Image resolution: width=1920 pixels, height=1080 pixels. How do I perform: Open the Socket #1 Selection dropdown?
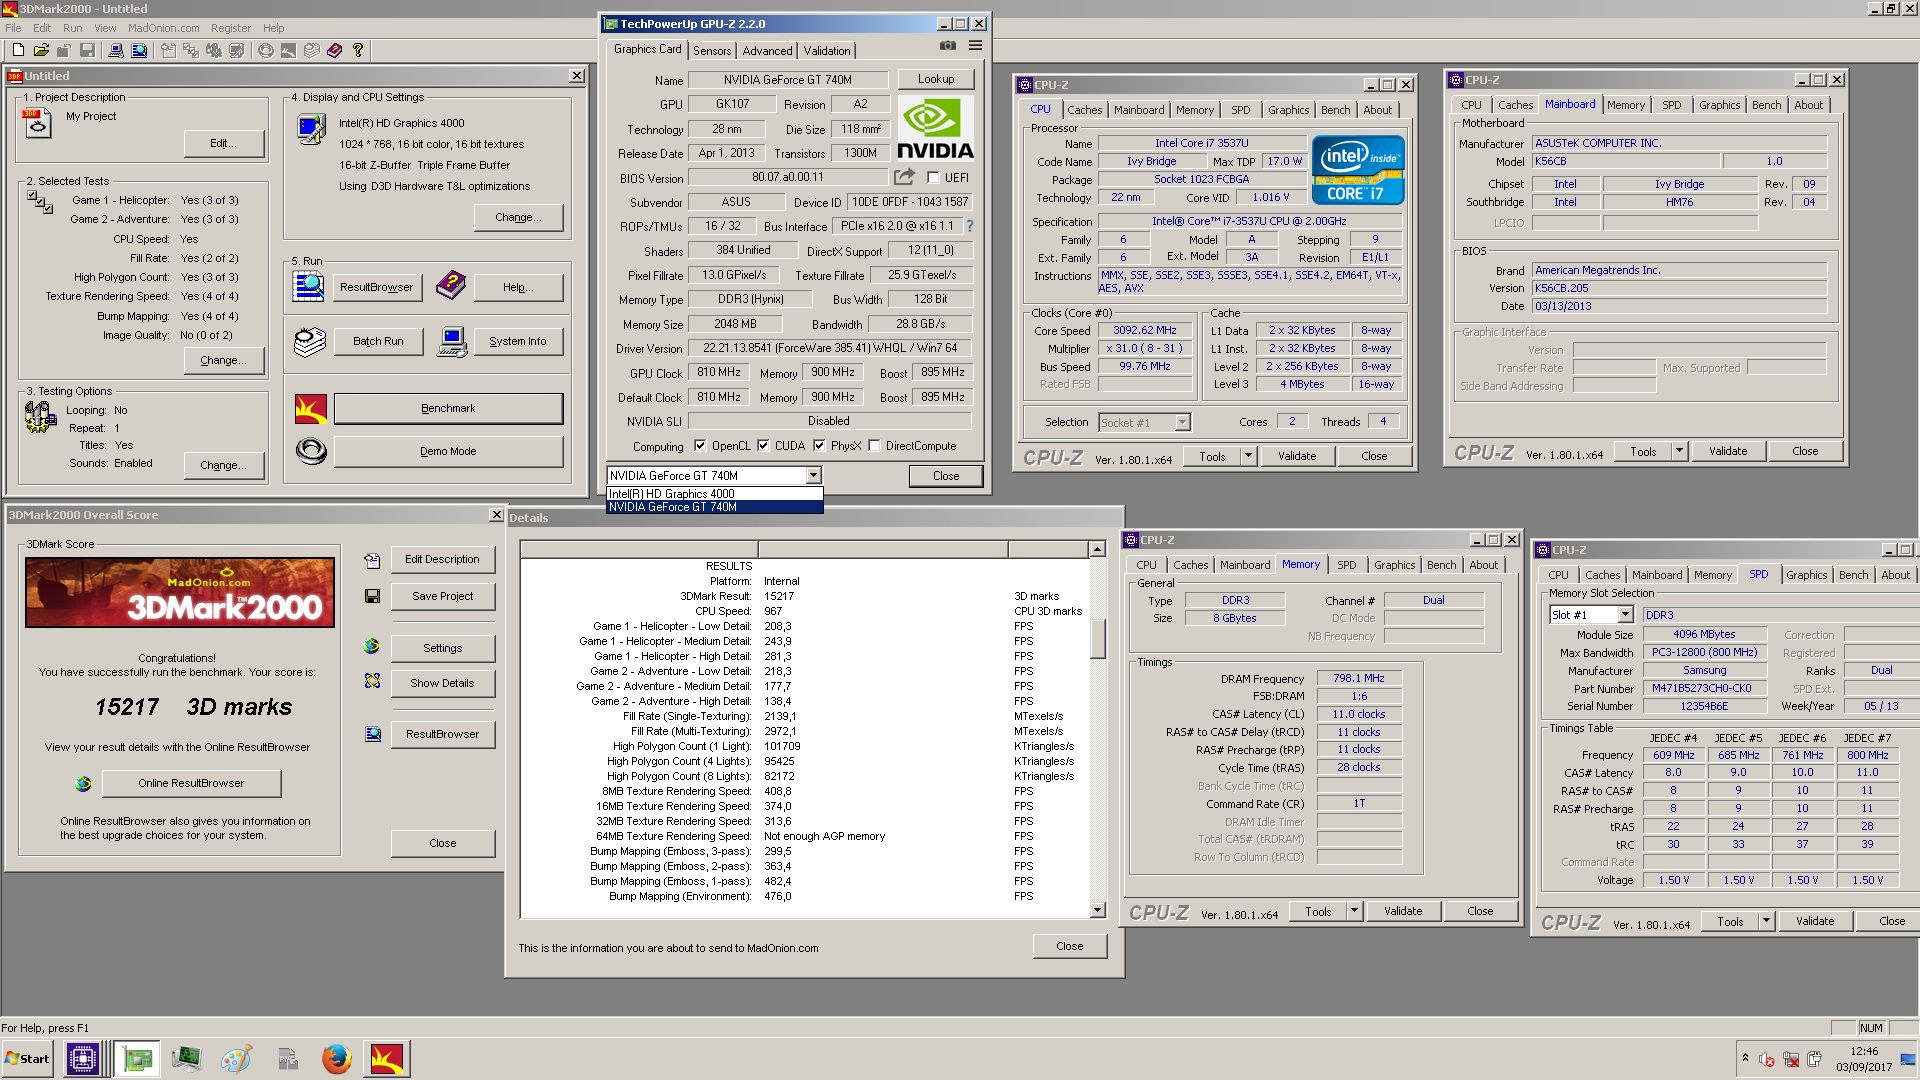click(x=1182, y=423)
